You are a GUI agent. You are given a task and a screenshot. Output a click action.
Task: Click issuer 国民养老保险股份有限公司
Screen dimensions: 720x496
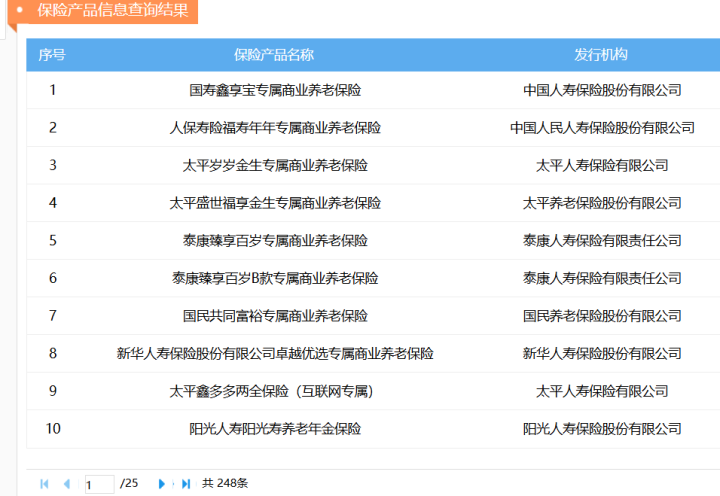tap(602, 316)
